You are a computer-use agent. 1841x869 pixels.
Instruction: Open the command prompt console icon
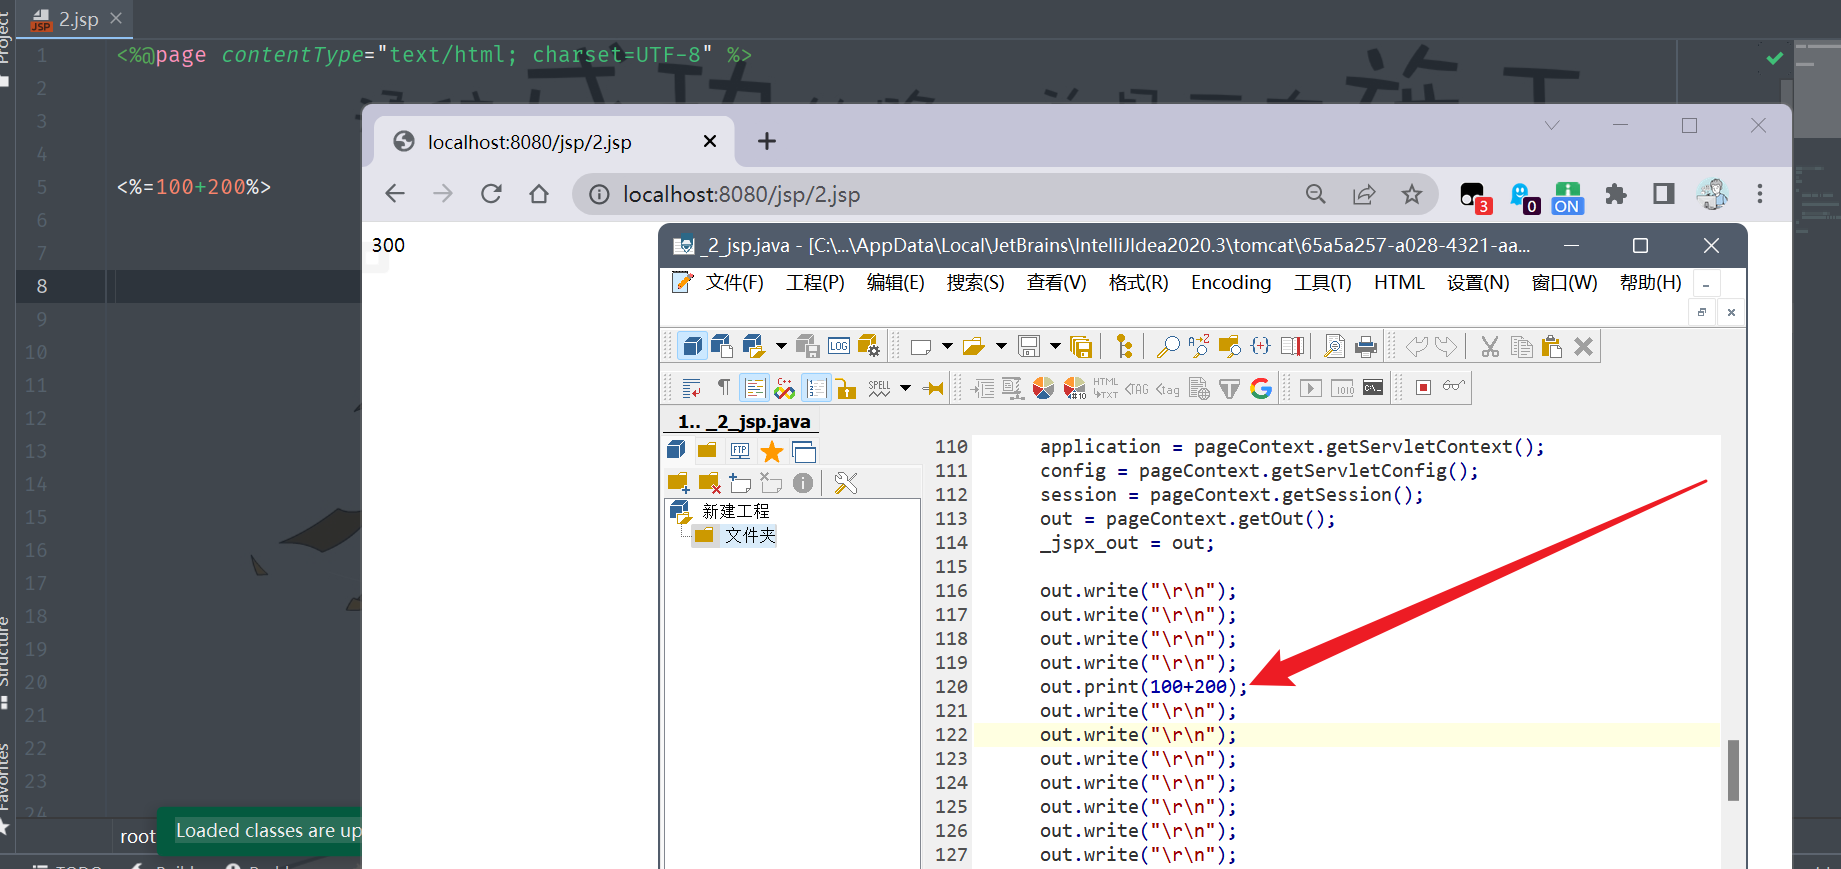(x=1373, y=388)
